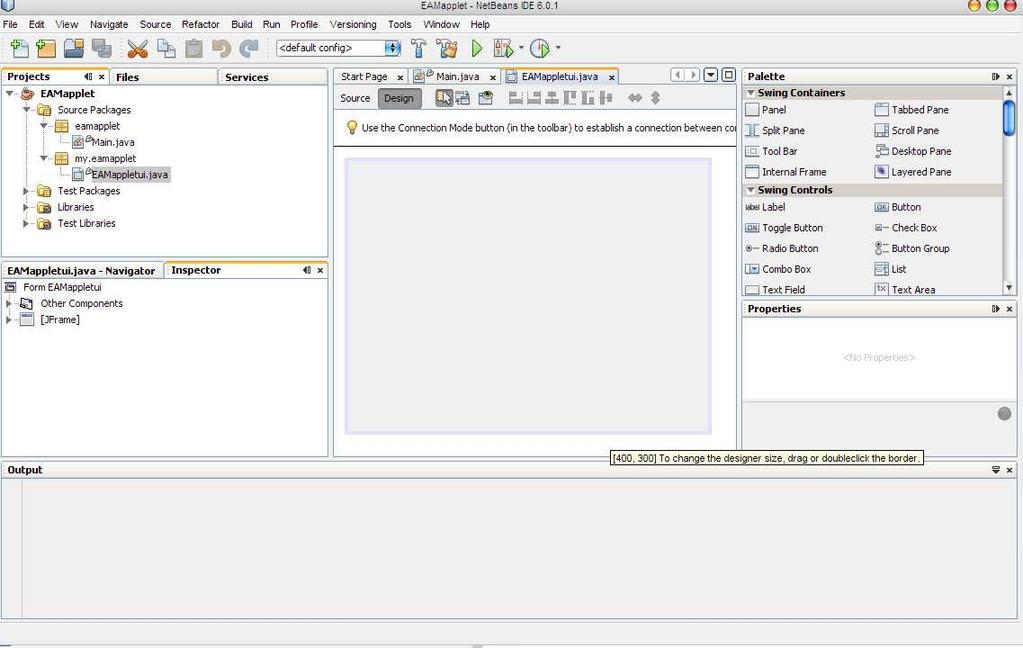Open the Tools menu

click(399, 24)
